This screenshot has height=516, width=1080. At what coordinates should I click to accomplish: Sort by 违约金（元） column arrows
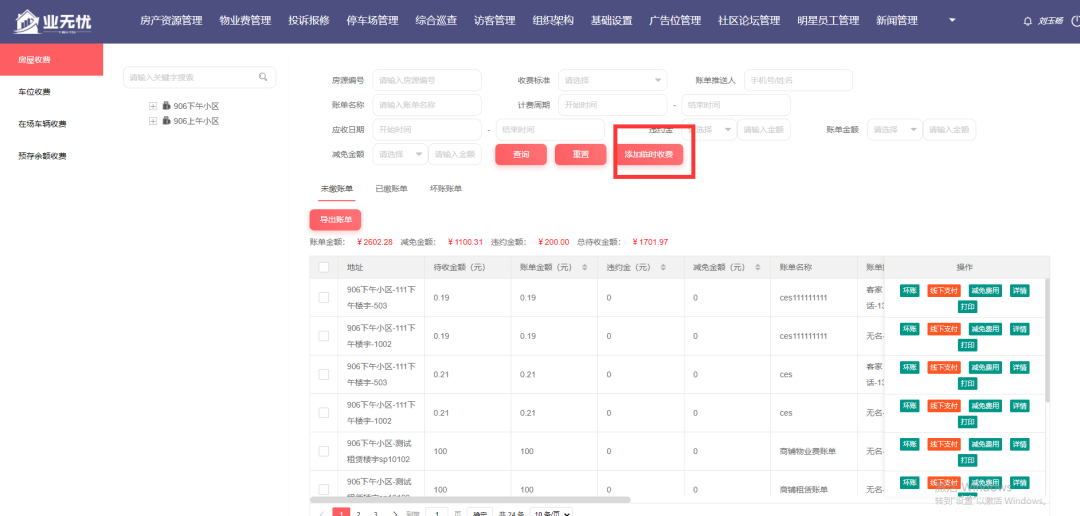click(x=663, y=267)
